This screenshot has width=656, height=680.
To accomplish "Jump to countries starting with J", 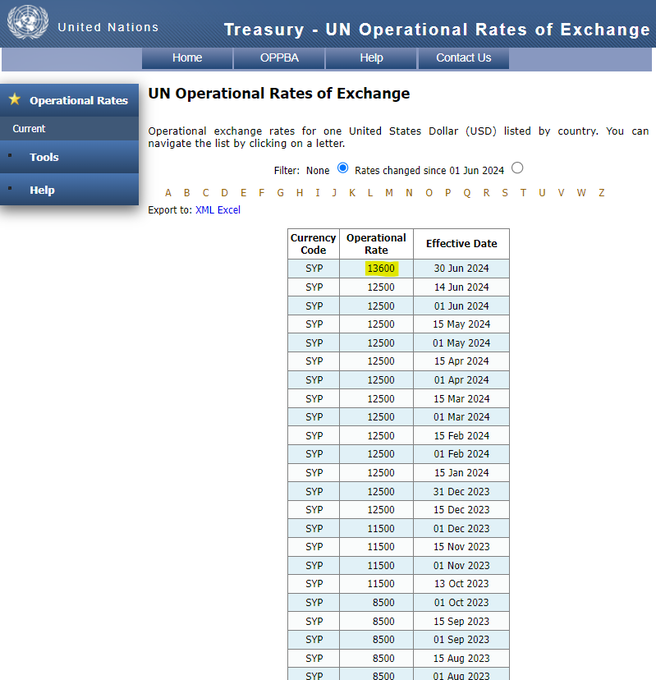I will click(334, 193).
